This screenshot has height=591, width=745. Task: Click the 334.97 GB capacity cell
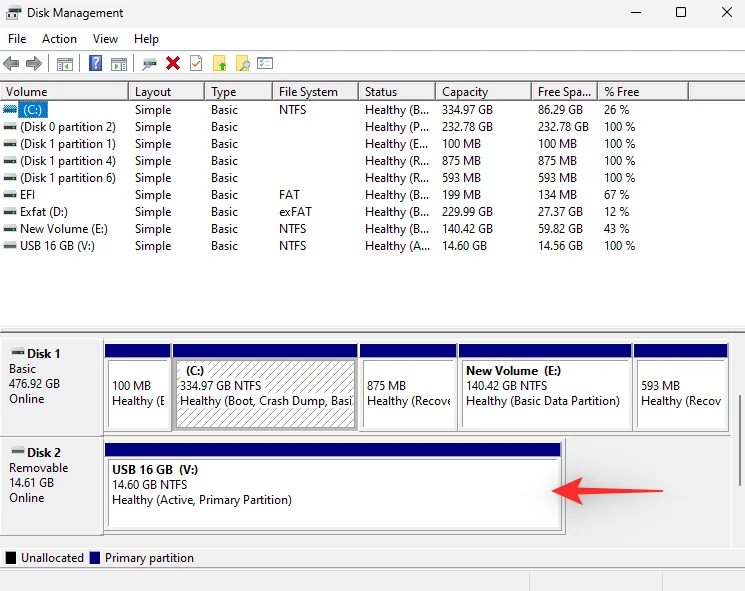[467, 110]
